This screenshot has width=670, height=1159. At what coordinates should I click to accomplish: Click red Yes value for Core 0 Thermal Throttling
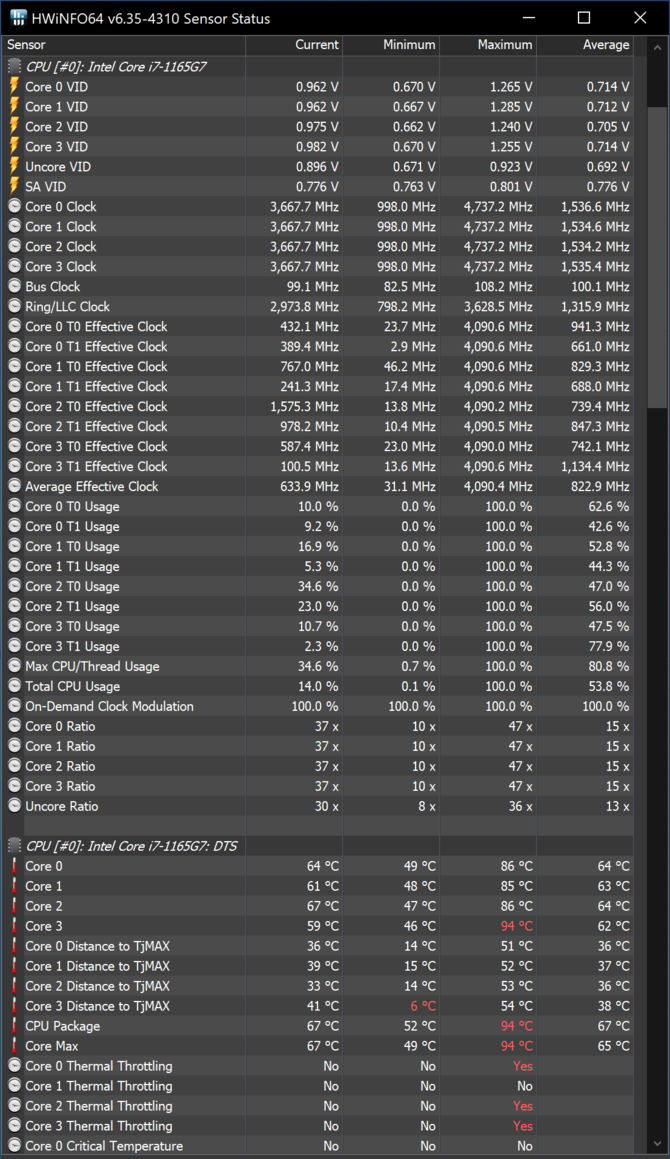click(523, 1065)
